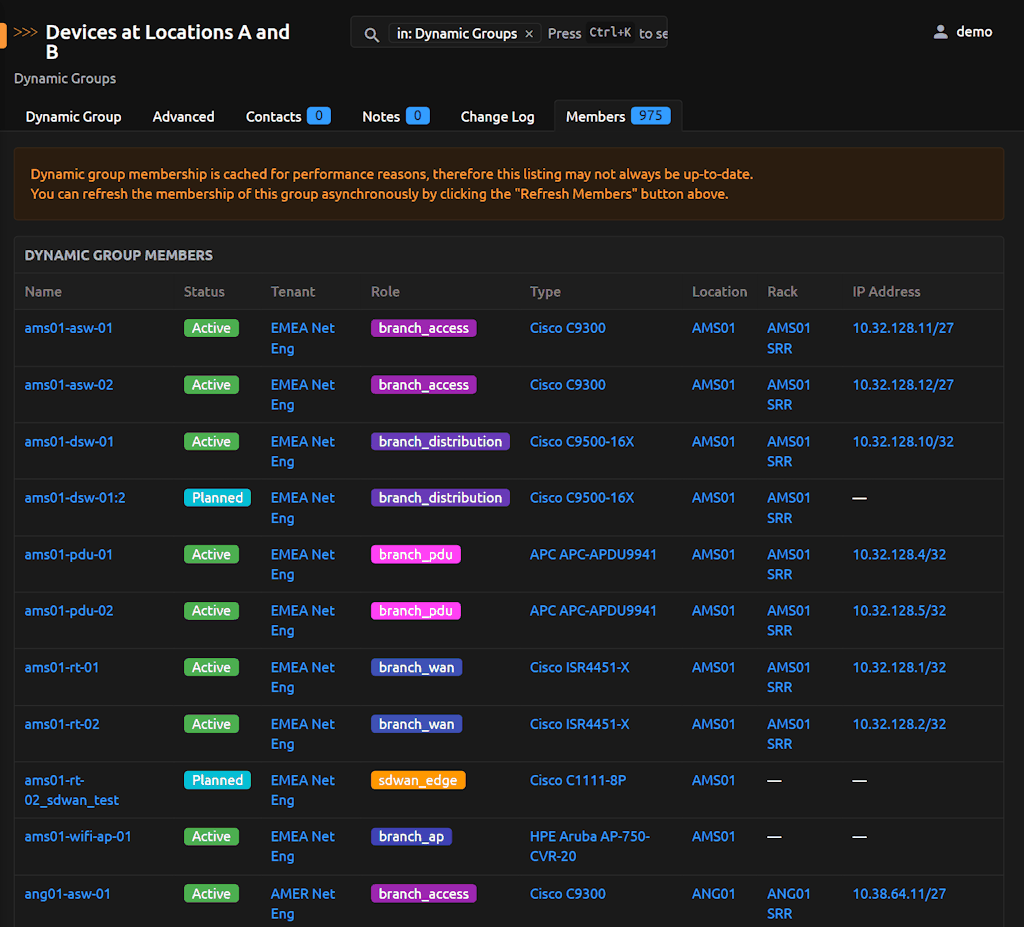
Task: Click the search magnifier icon
Action: [x=371, y=34]
